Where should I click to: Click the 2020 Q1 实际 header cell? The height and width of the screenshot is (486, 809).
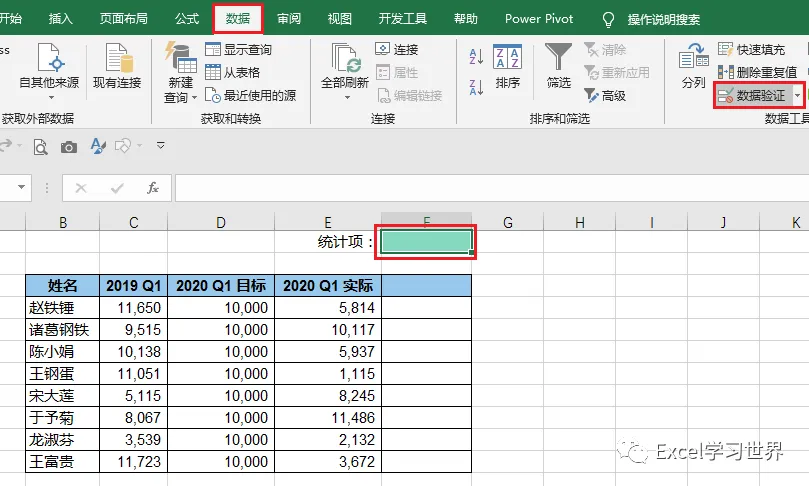pos(328,285)
